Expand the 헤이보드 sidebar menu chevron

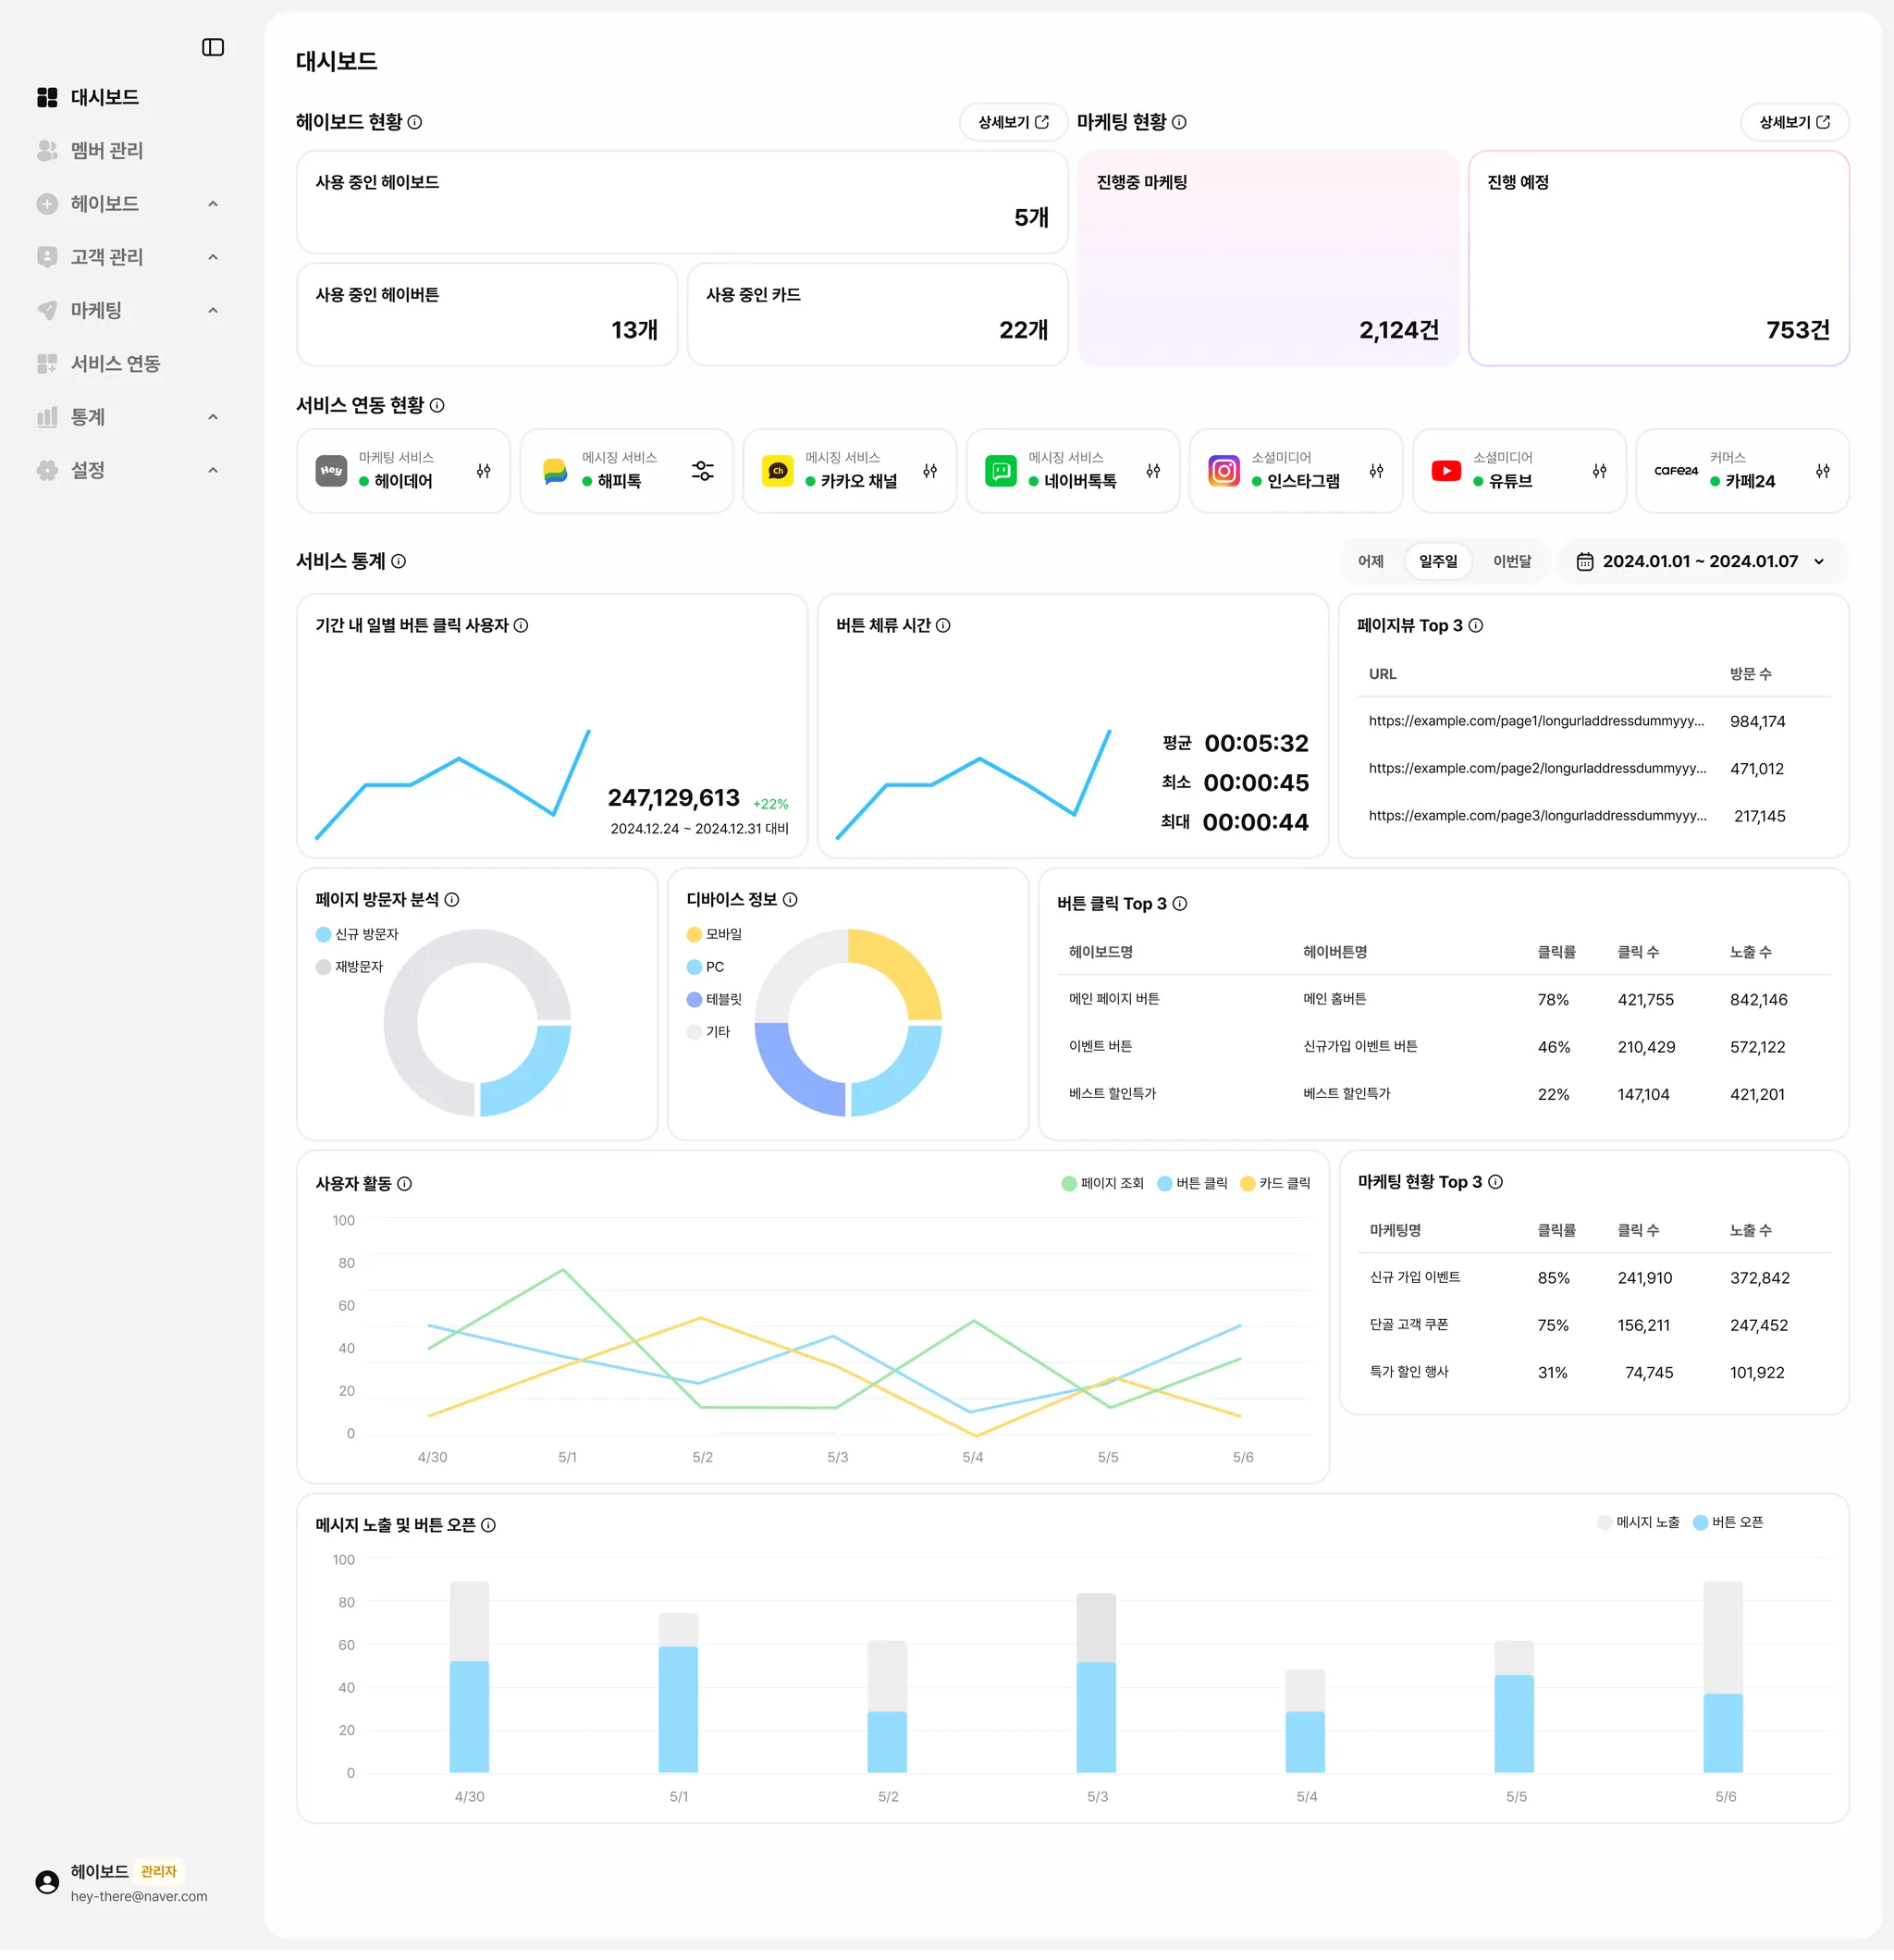213,204
